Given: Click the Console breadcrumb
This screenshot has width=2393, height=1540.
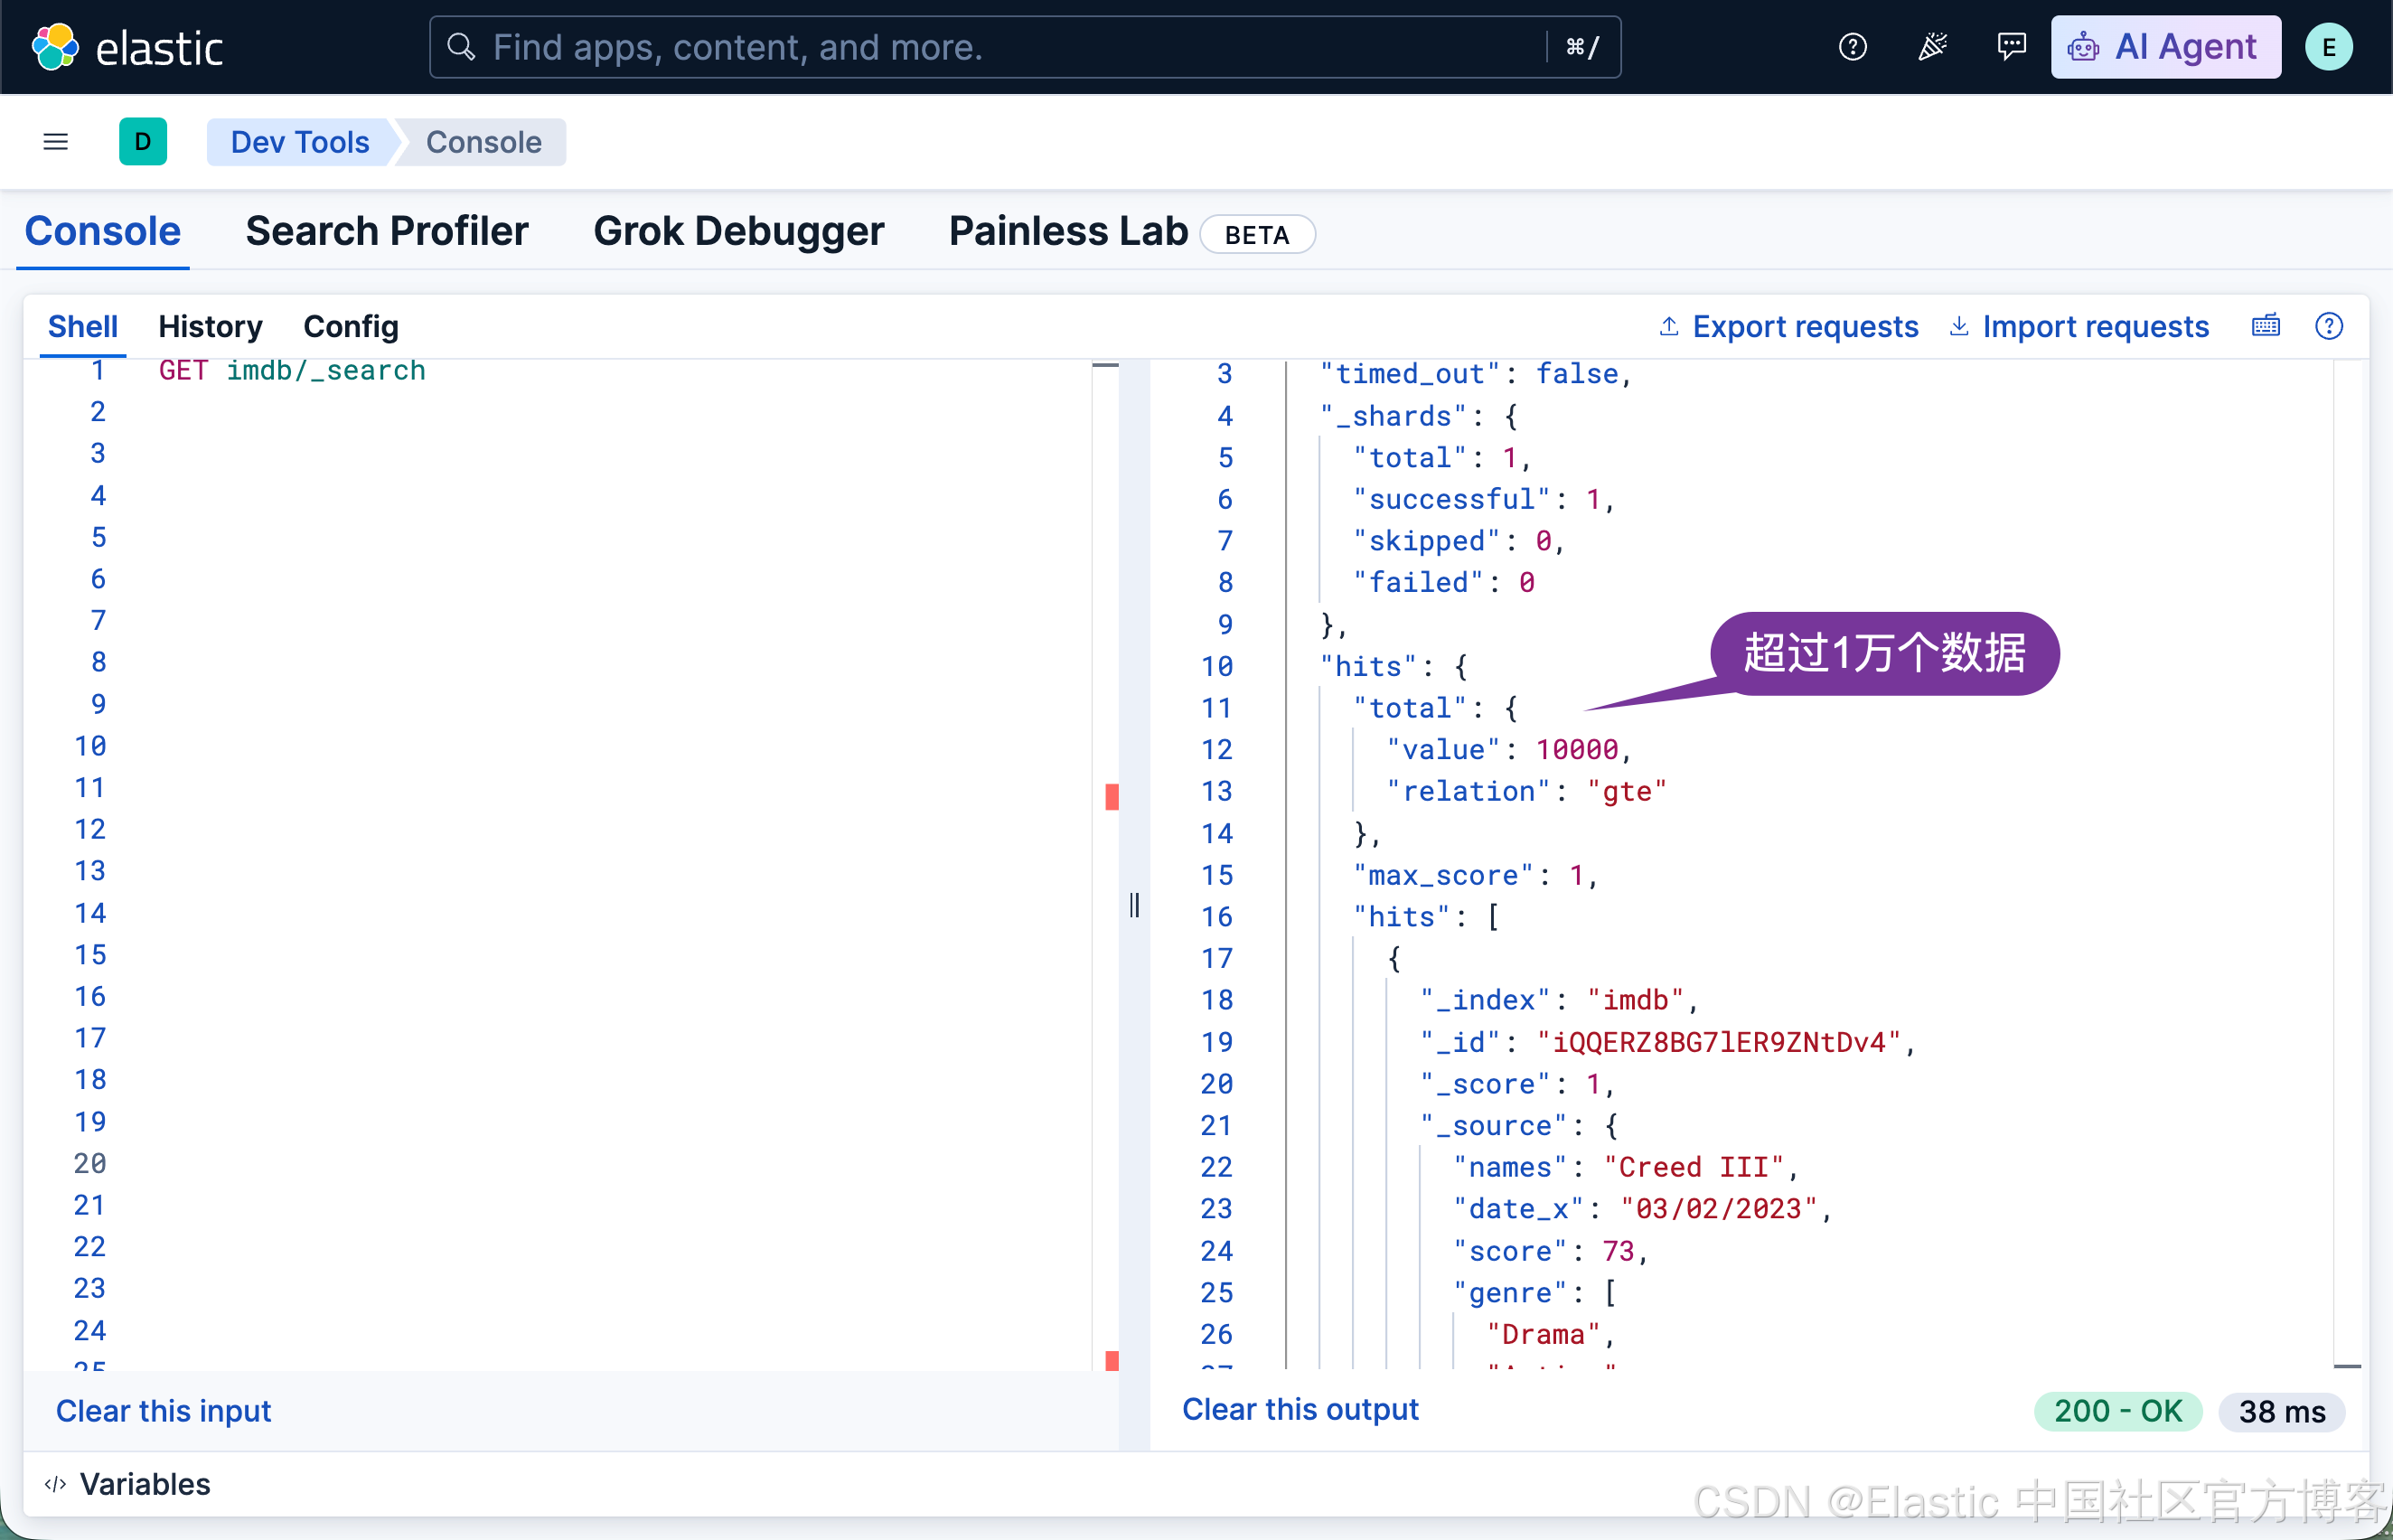Looking at the screenshot, I should coord(483,142).
